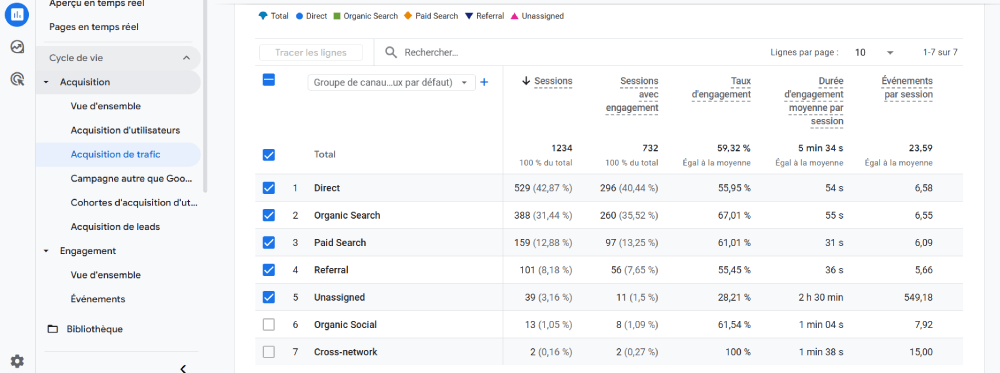Click the Direct legend blue circle
1000x373 pixels.
300,16
